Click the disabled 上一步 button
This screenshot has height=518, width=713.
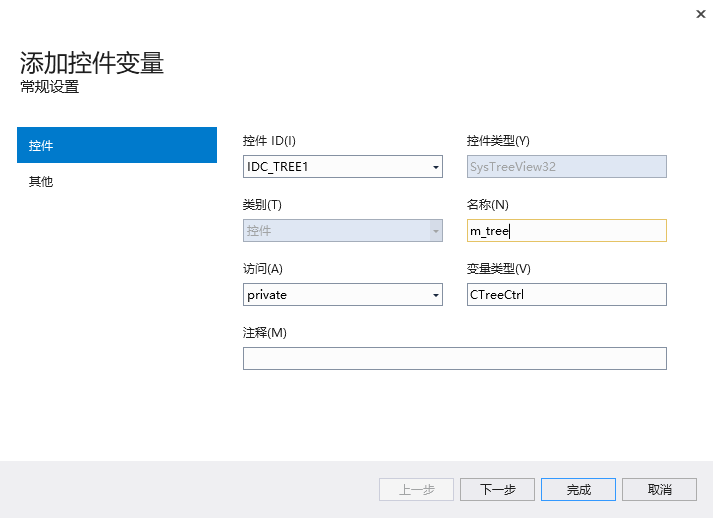coord(417,490)
